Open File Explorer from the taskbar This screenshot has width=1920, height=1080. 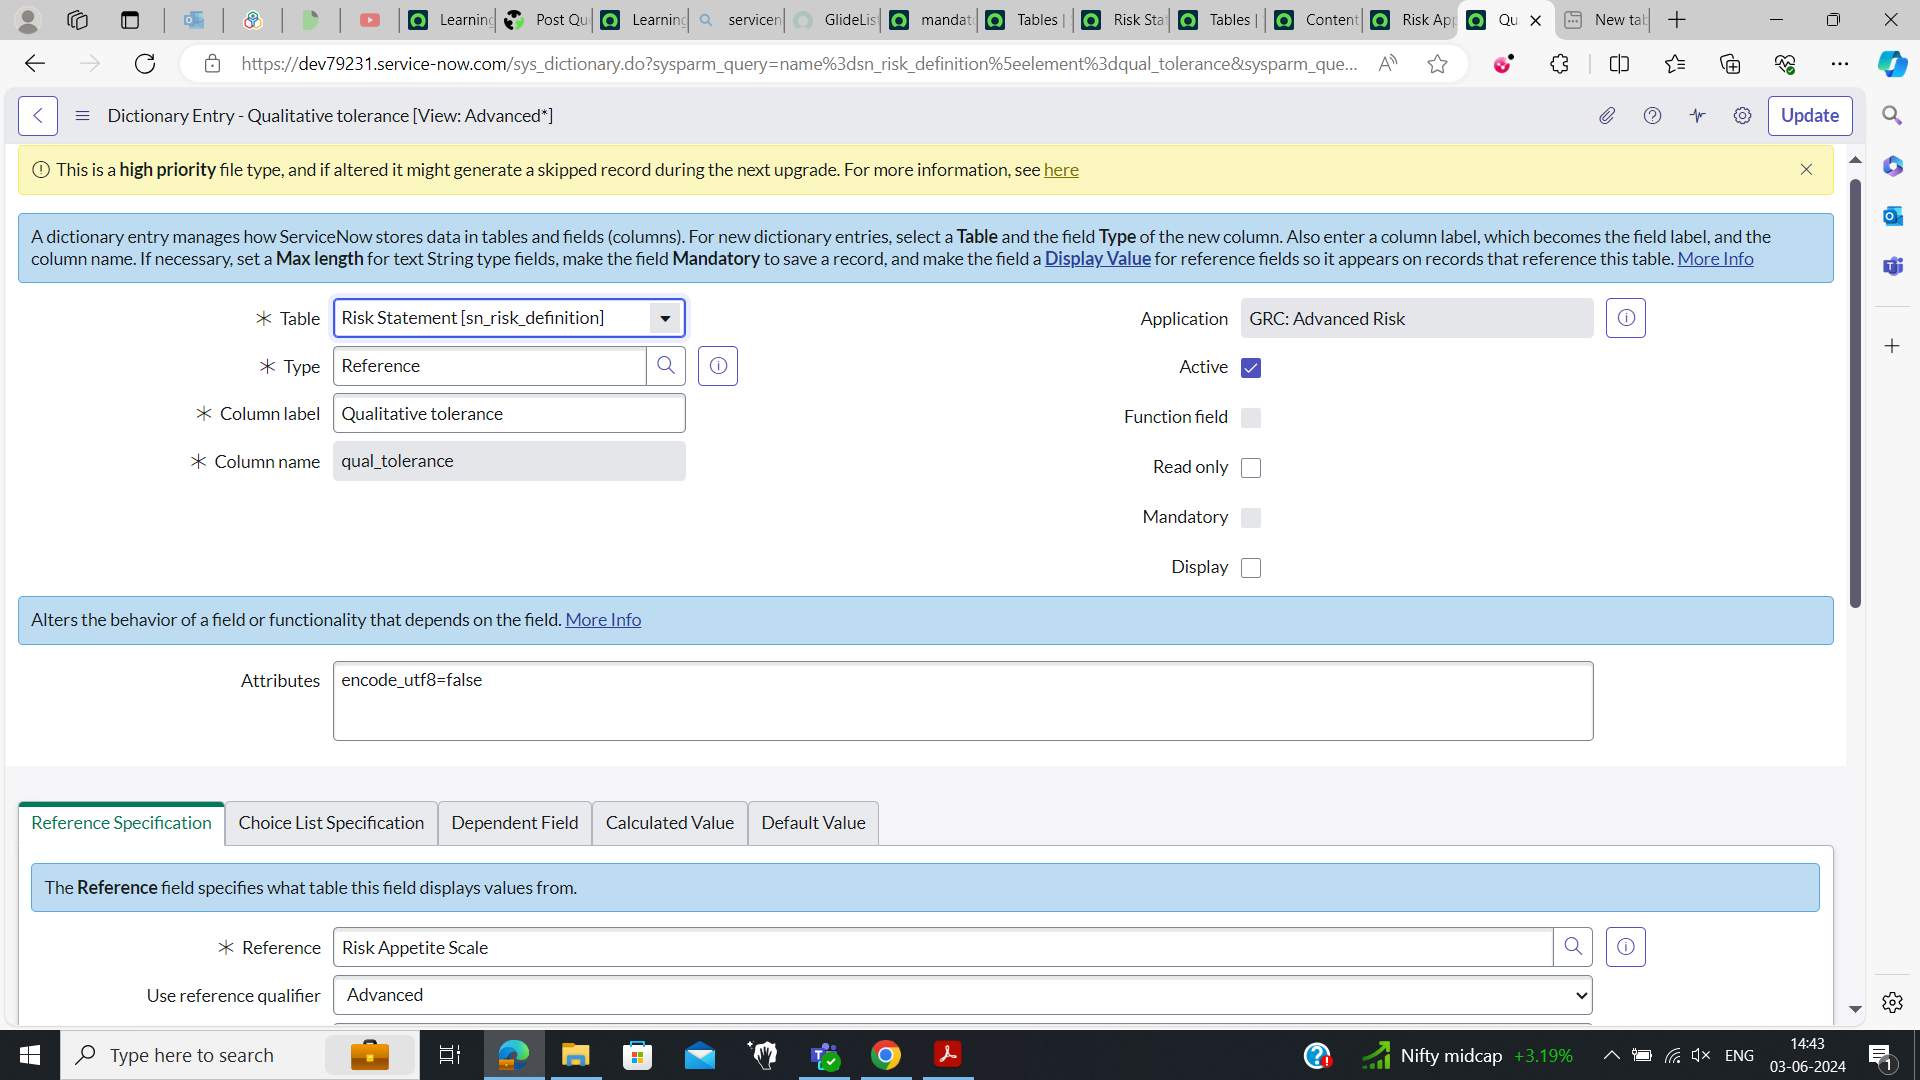point(575,1055)
